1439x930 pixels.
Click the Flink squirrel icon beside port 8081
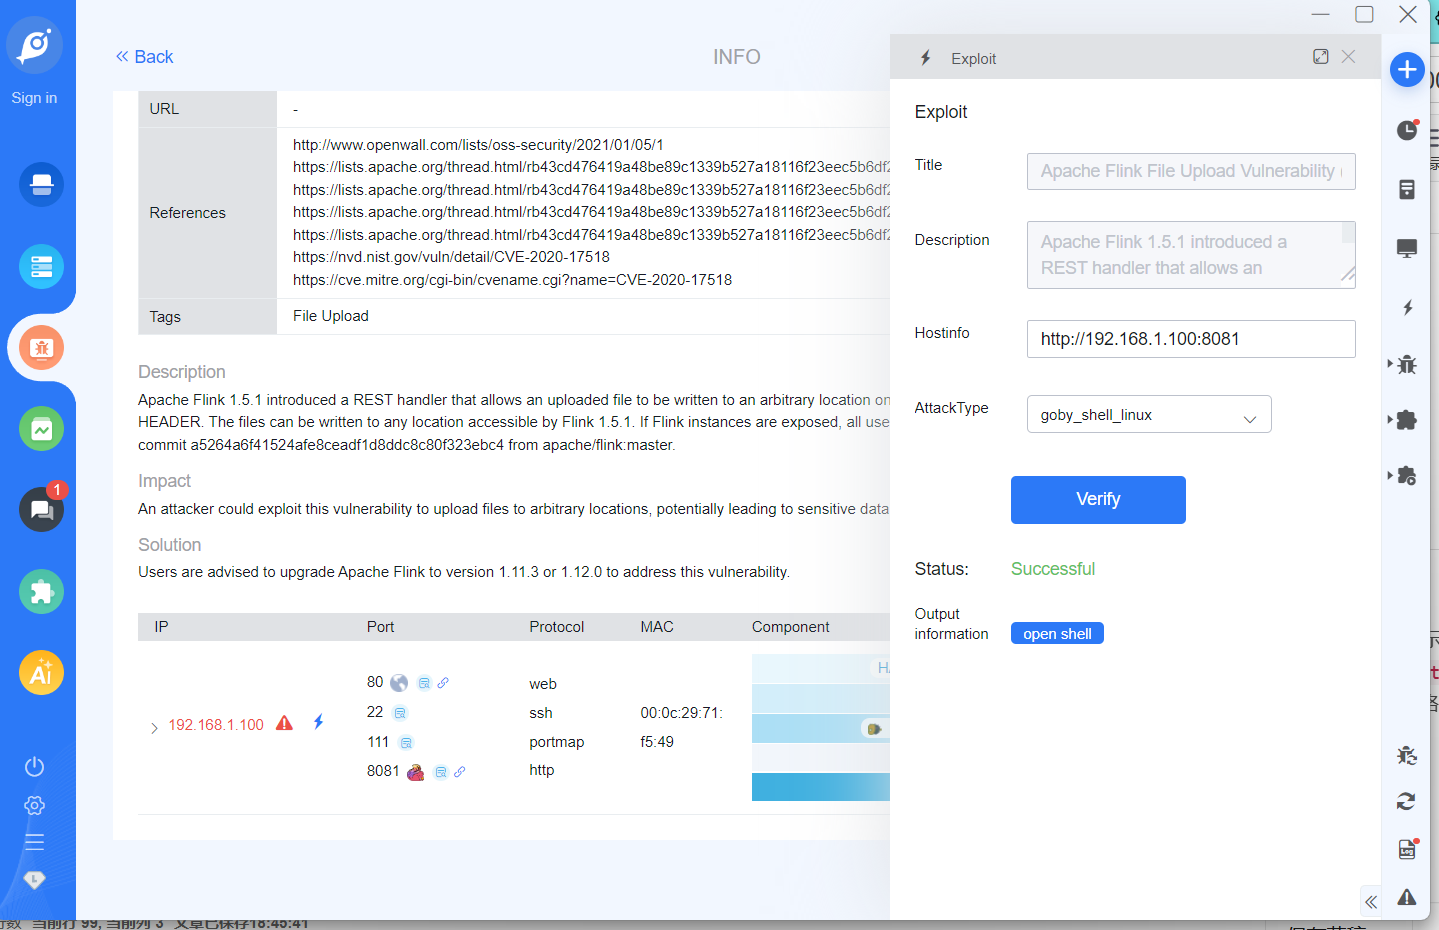(x=415, y=772)
